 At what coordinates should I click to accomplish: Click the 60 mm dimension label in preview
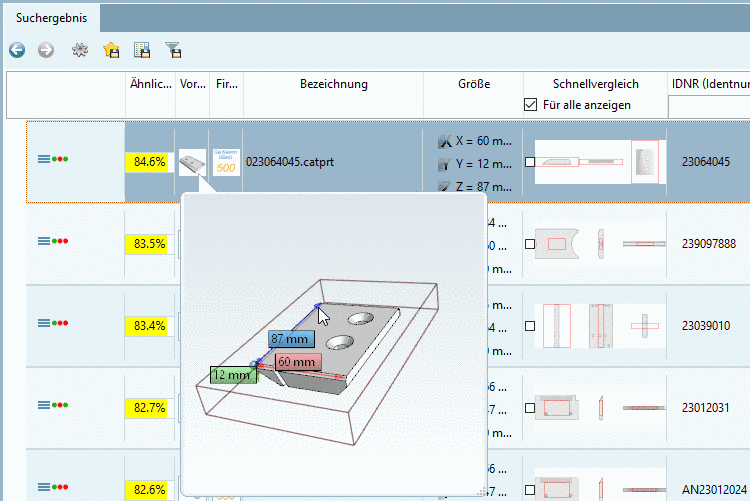pos(298,362)
